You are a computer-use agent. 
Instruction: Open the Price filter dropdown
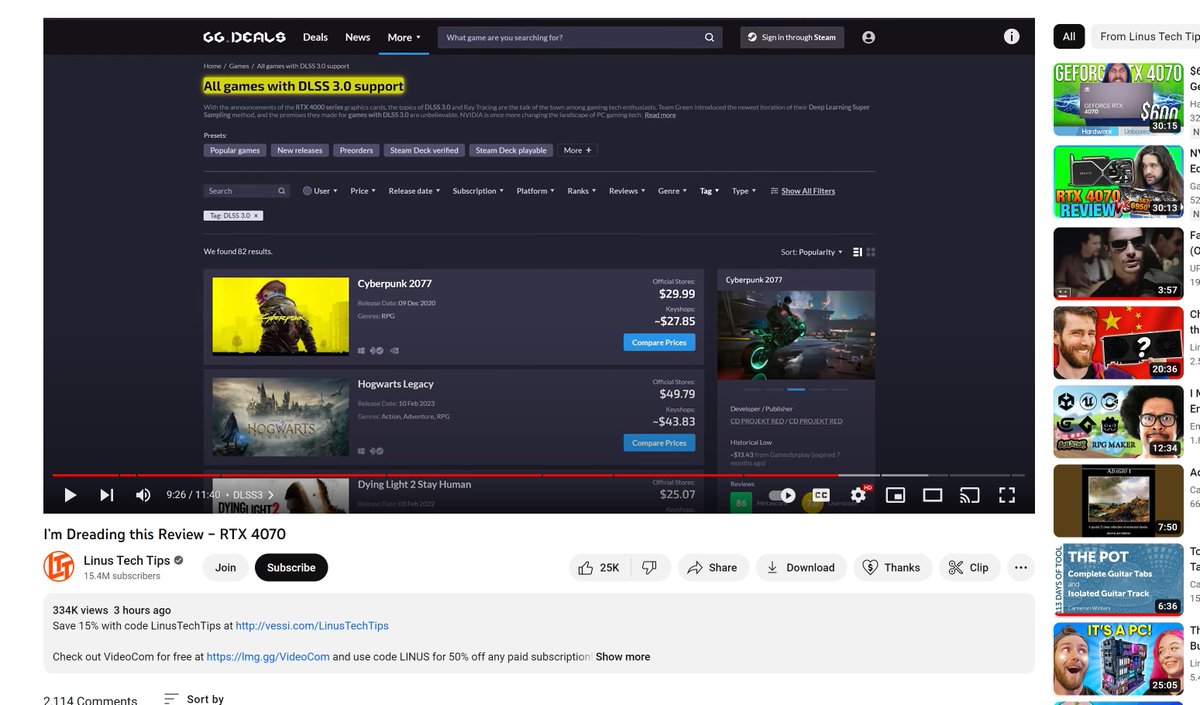[x=363, y=191]
